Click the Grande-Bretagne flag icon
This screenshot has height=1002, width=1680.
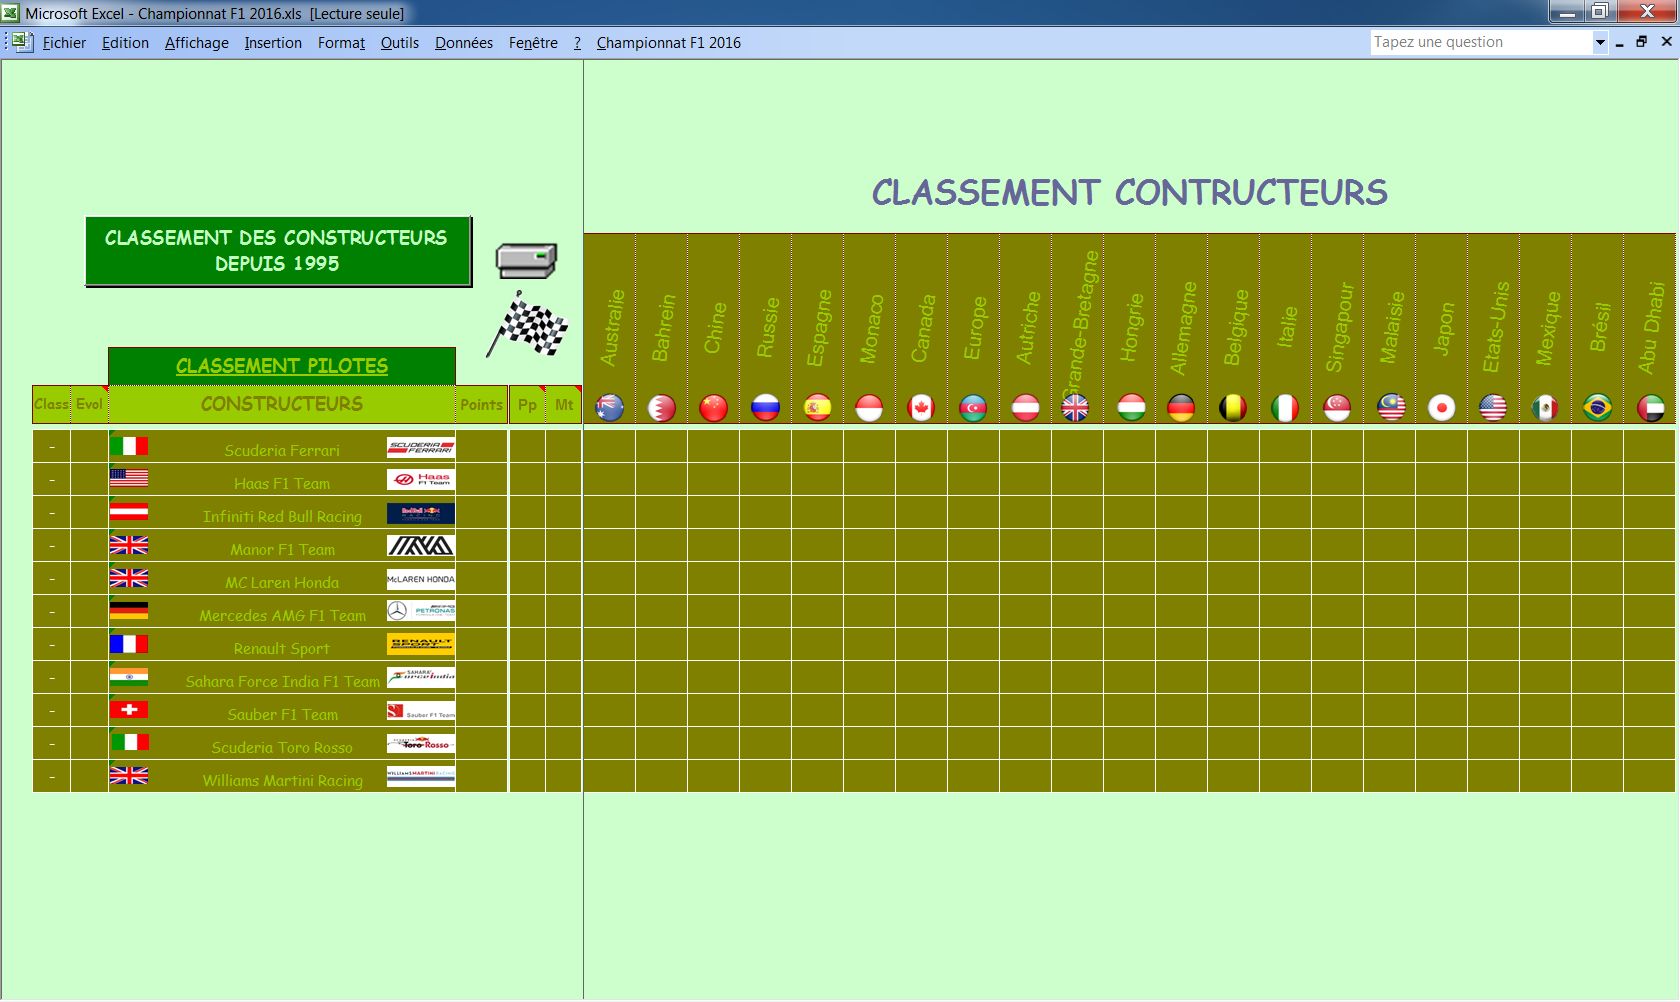pyautogui.click(x=1076, y=408)
